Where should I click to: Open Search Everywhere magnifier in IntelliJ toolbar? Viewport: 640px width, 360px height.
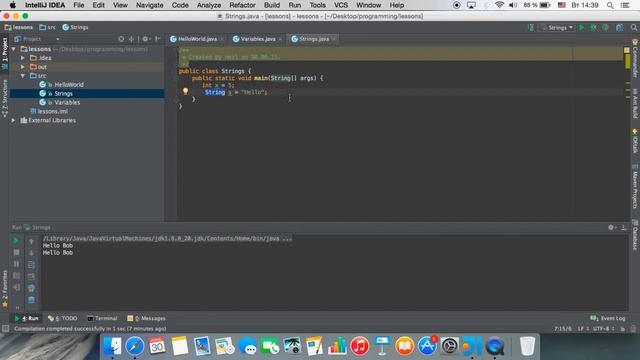pos(633,27)
